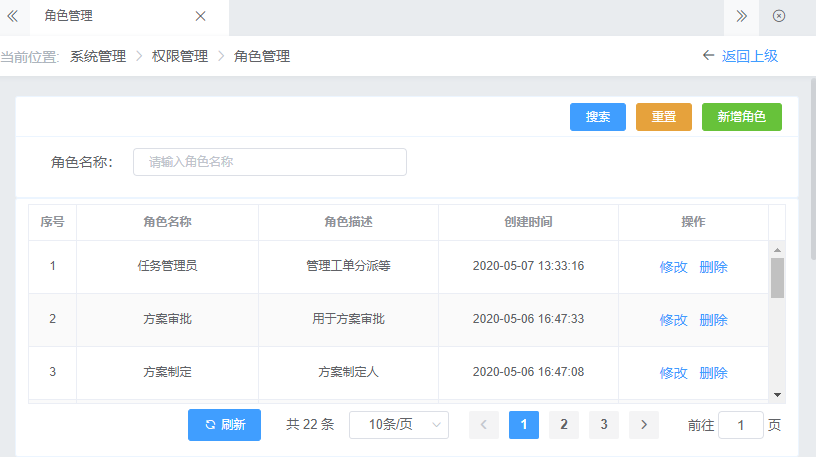Screen dimensions: 816x457
Task: Click 修改 for 任务管理员 row
Action: click(673, 267)
